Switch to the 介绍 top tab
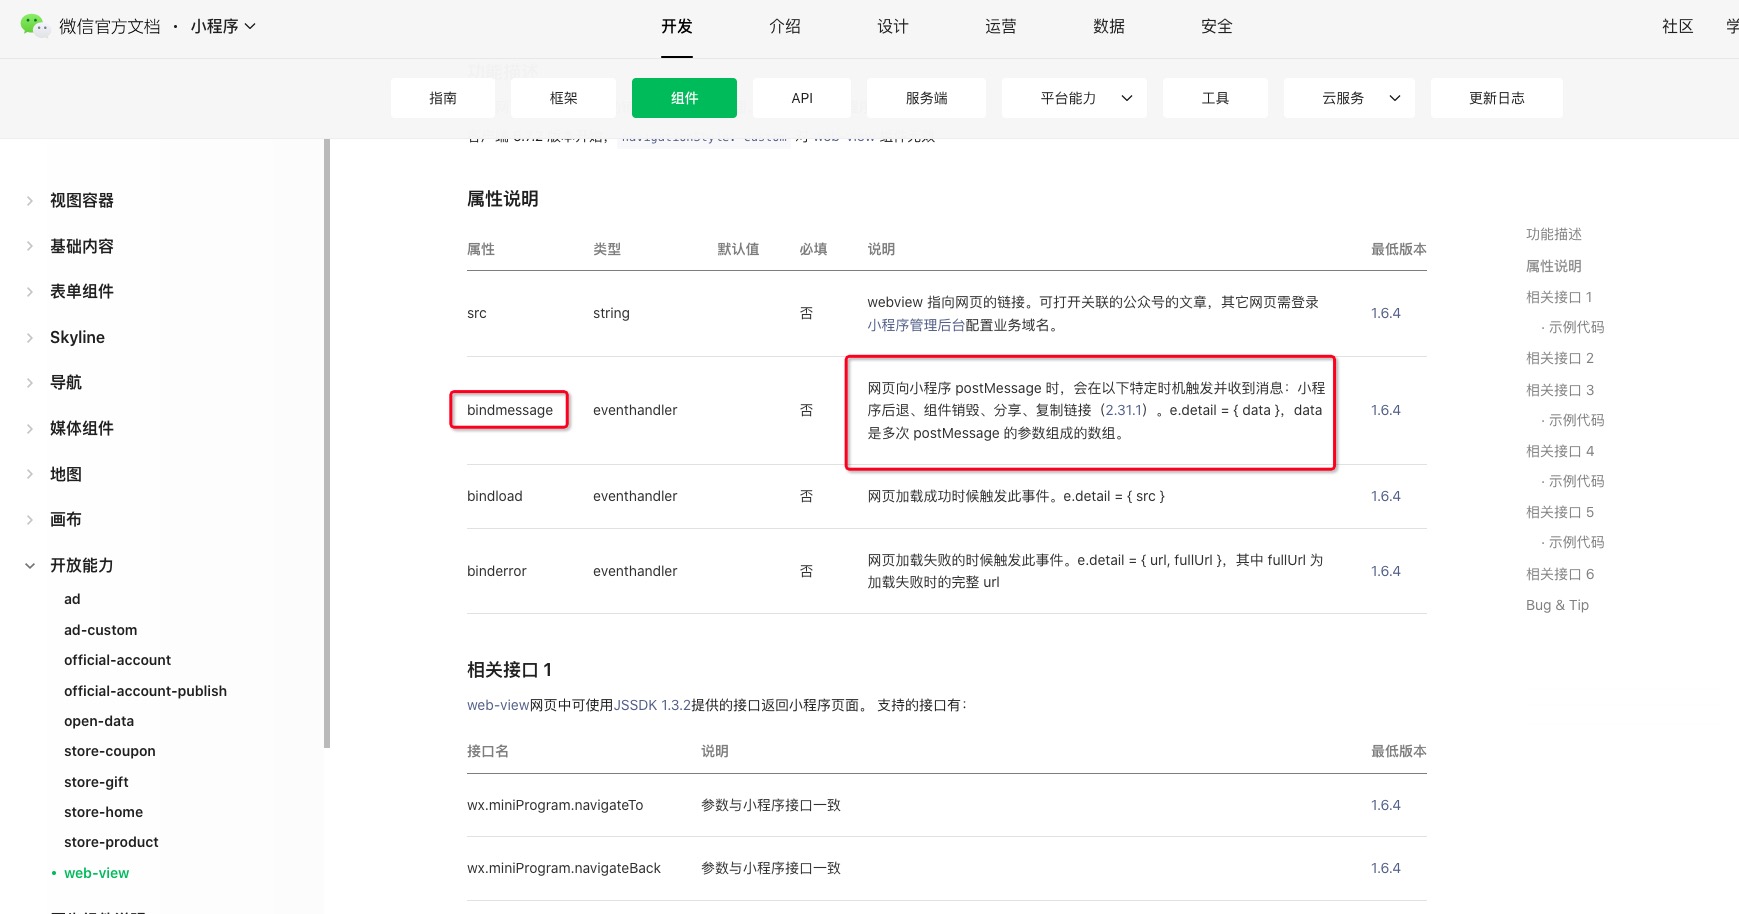Screen dimensions: 1739x914 pos(784,27)
